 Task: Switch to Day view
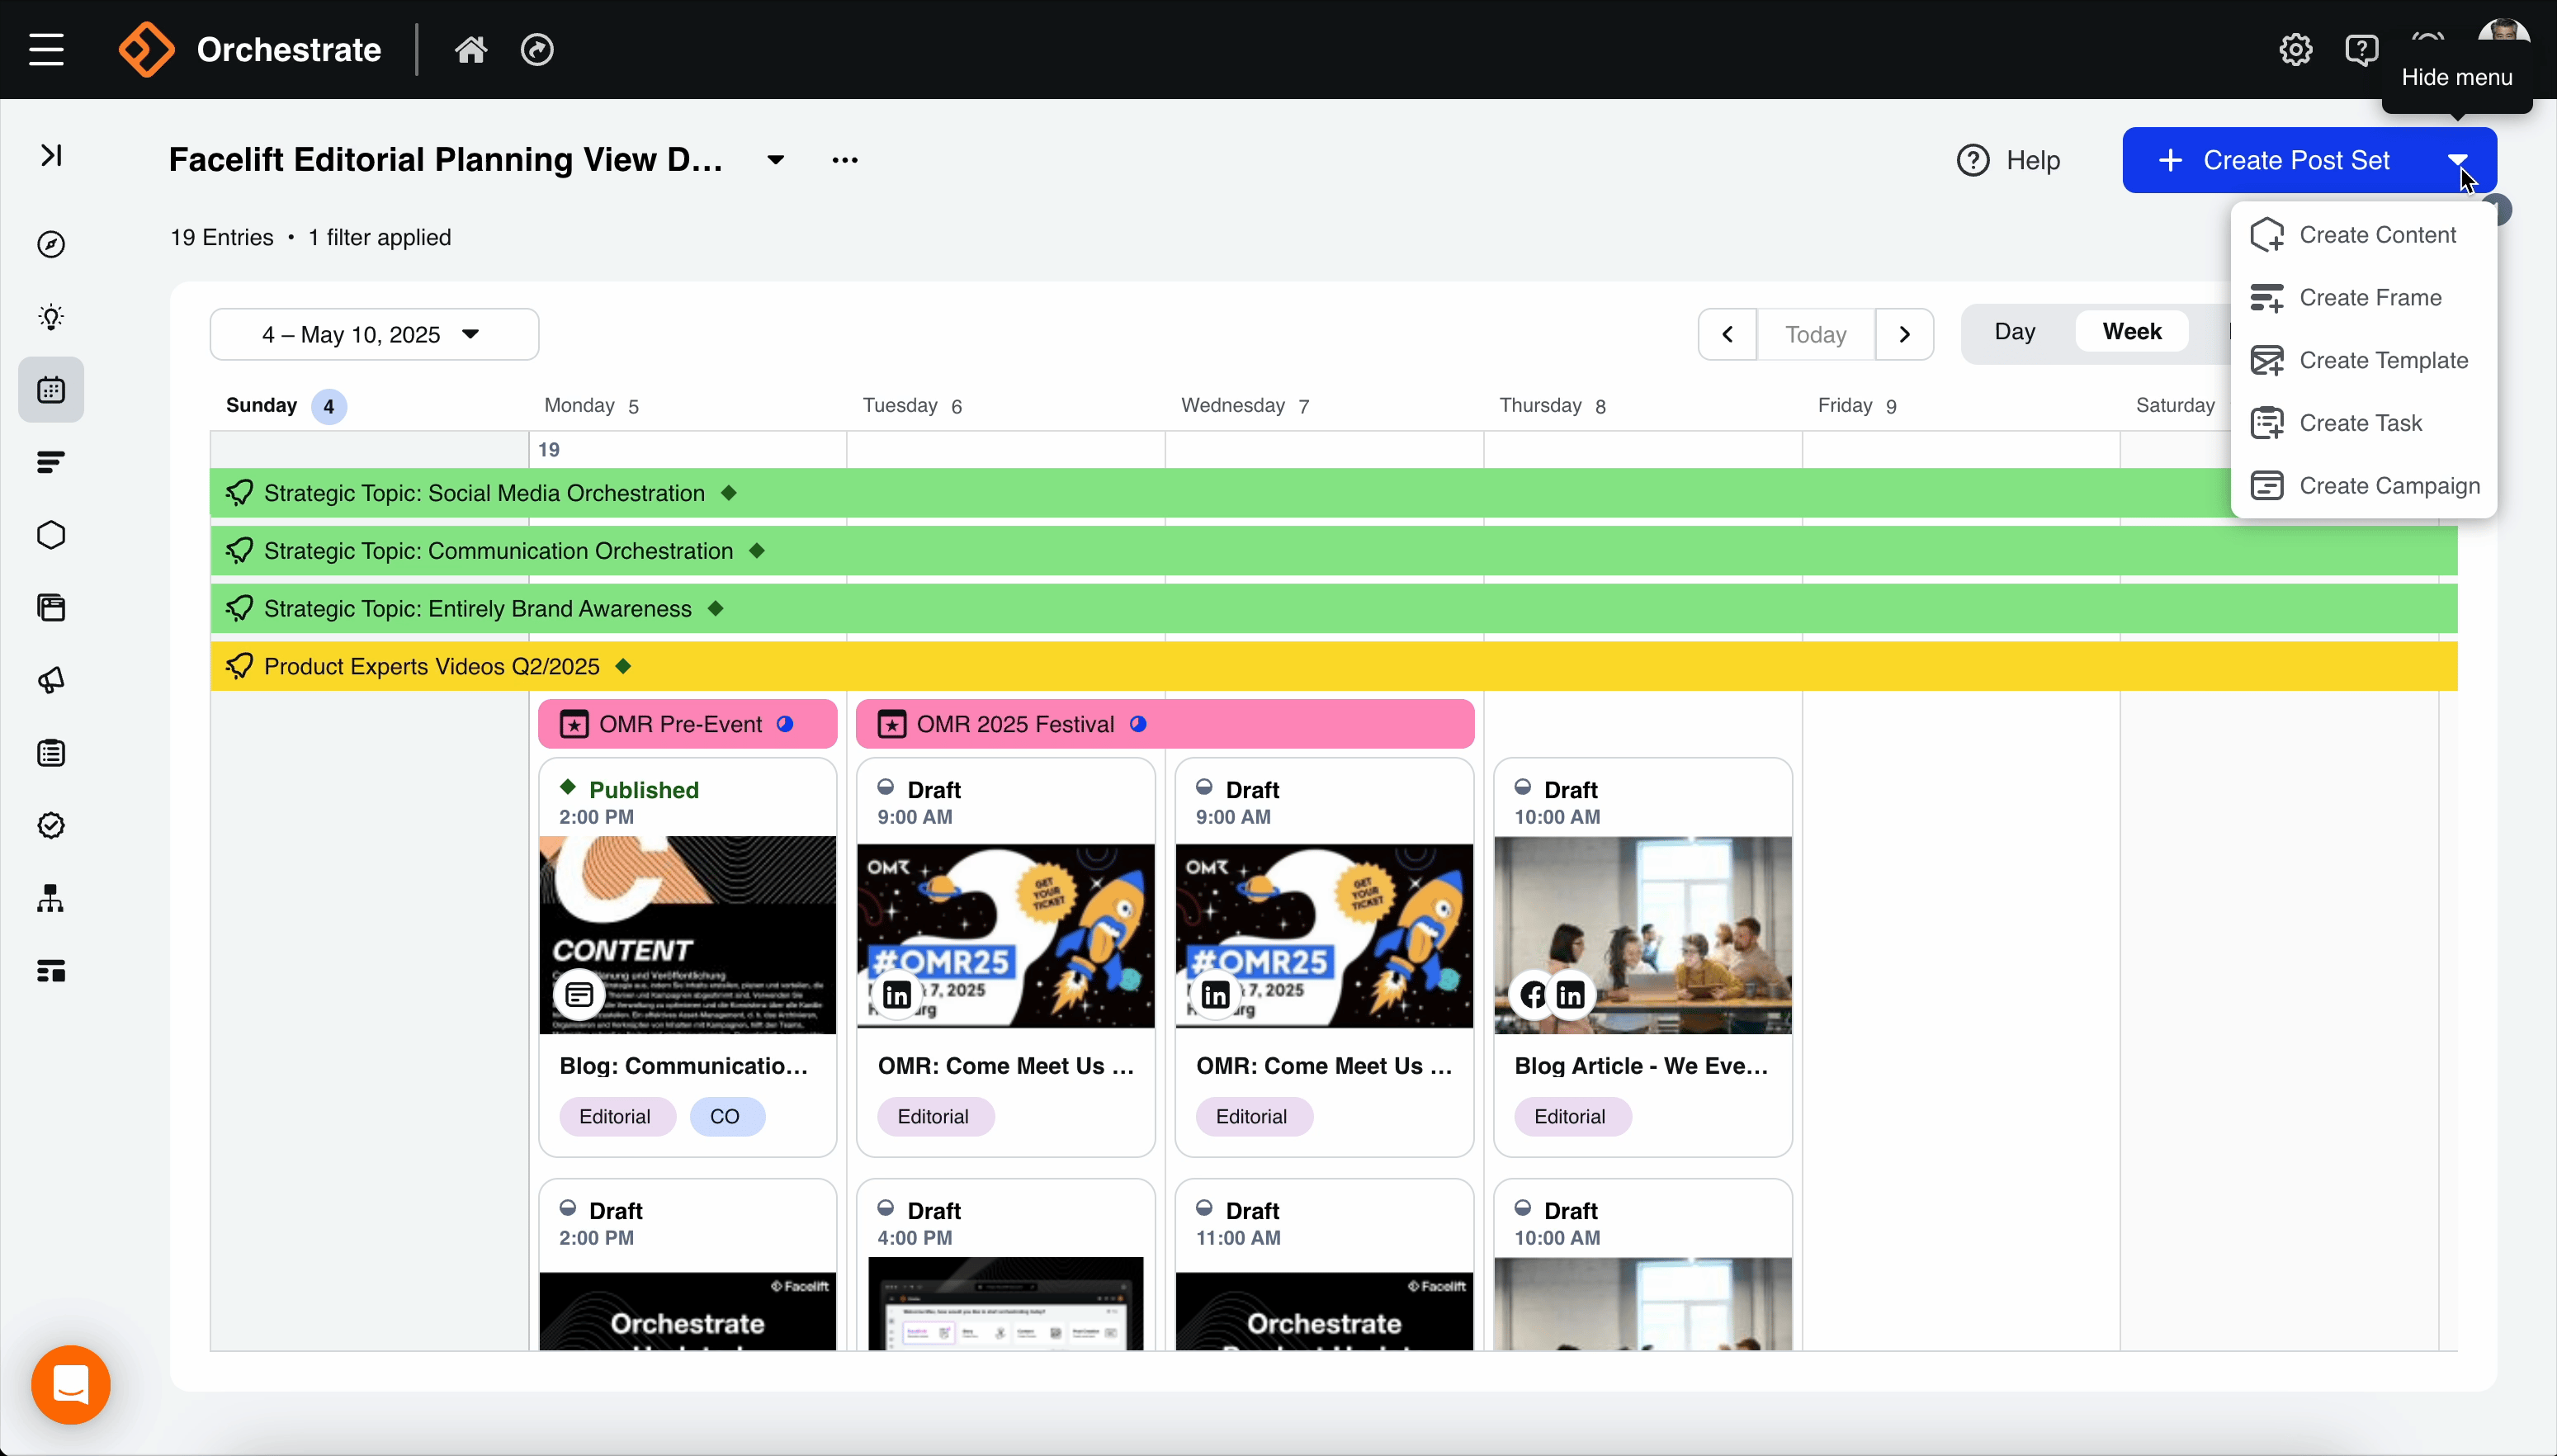point(2014,332)
